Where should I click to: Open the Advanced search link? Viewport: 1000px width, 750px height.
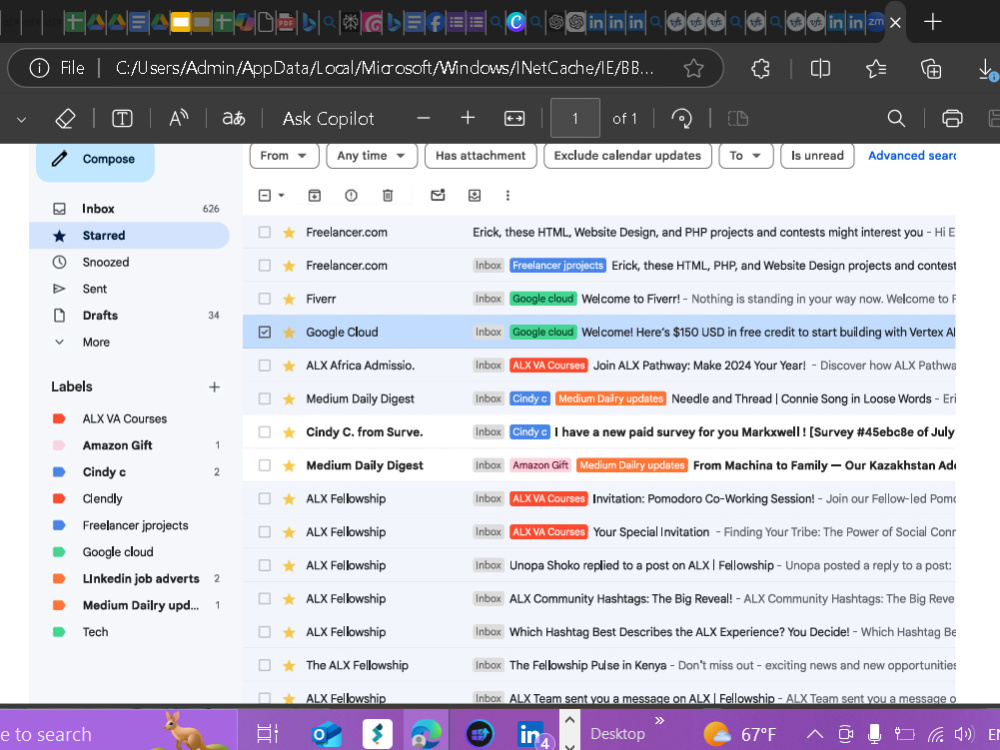pos(911,156)
